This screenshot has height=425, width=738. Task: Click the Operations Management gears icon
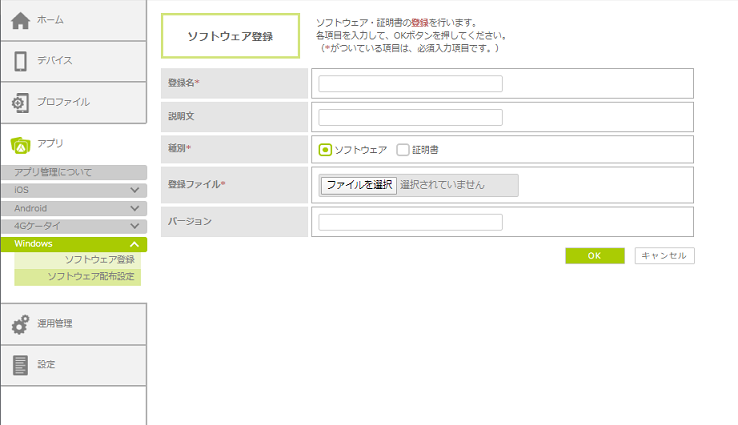[20, 324]
